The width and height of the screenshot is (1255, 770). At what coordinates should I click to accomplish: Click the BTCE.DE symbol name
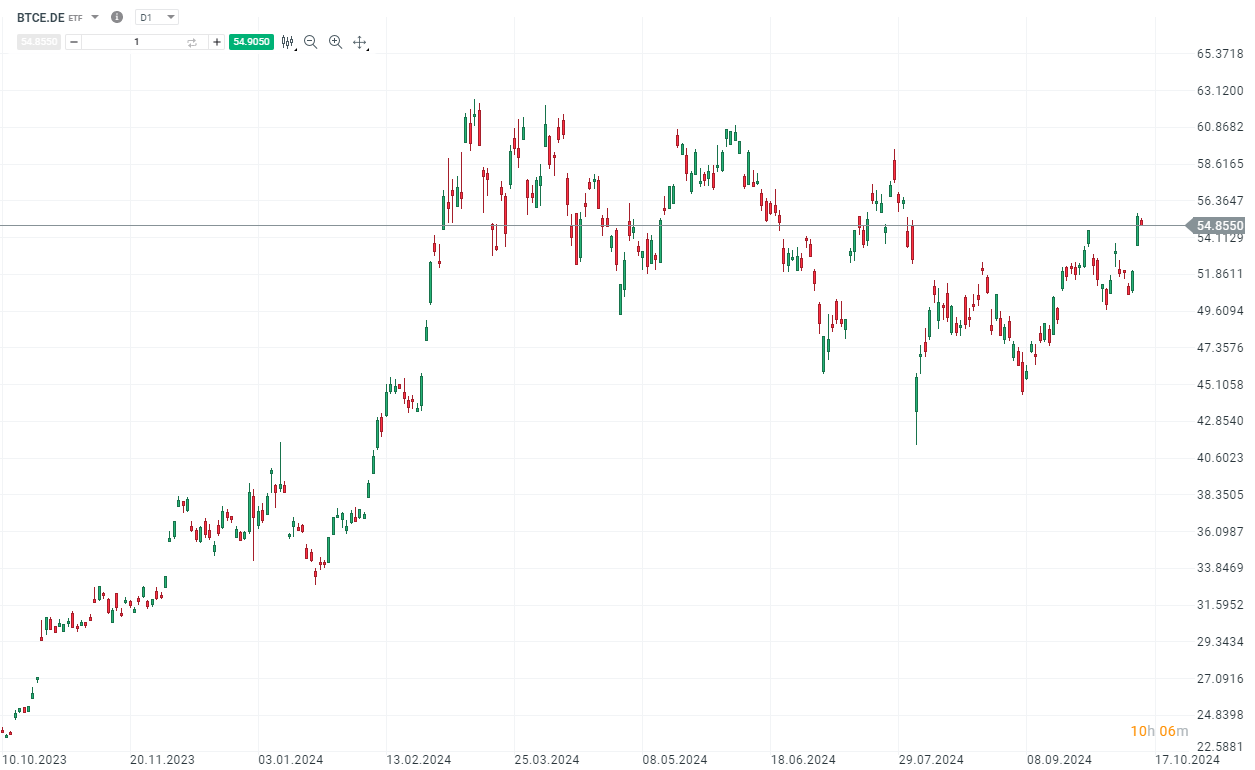(40, 17)
